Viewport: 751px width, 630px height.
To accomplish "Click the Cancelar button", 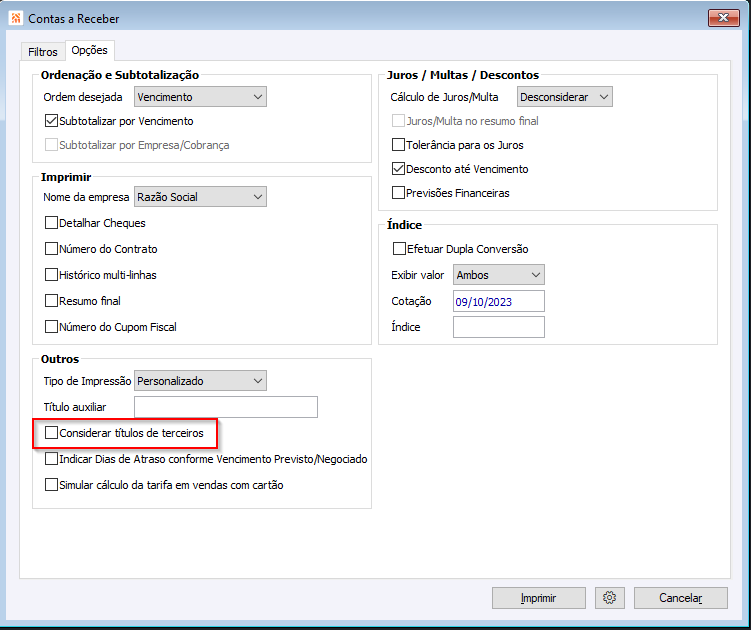I will click(x=681, y=598).
